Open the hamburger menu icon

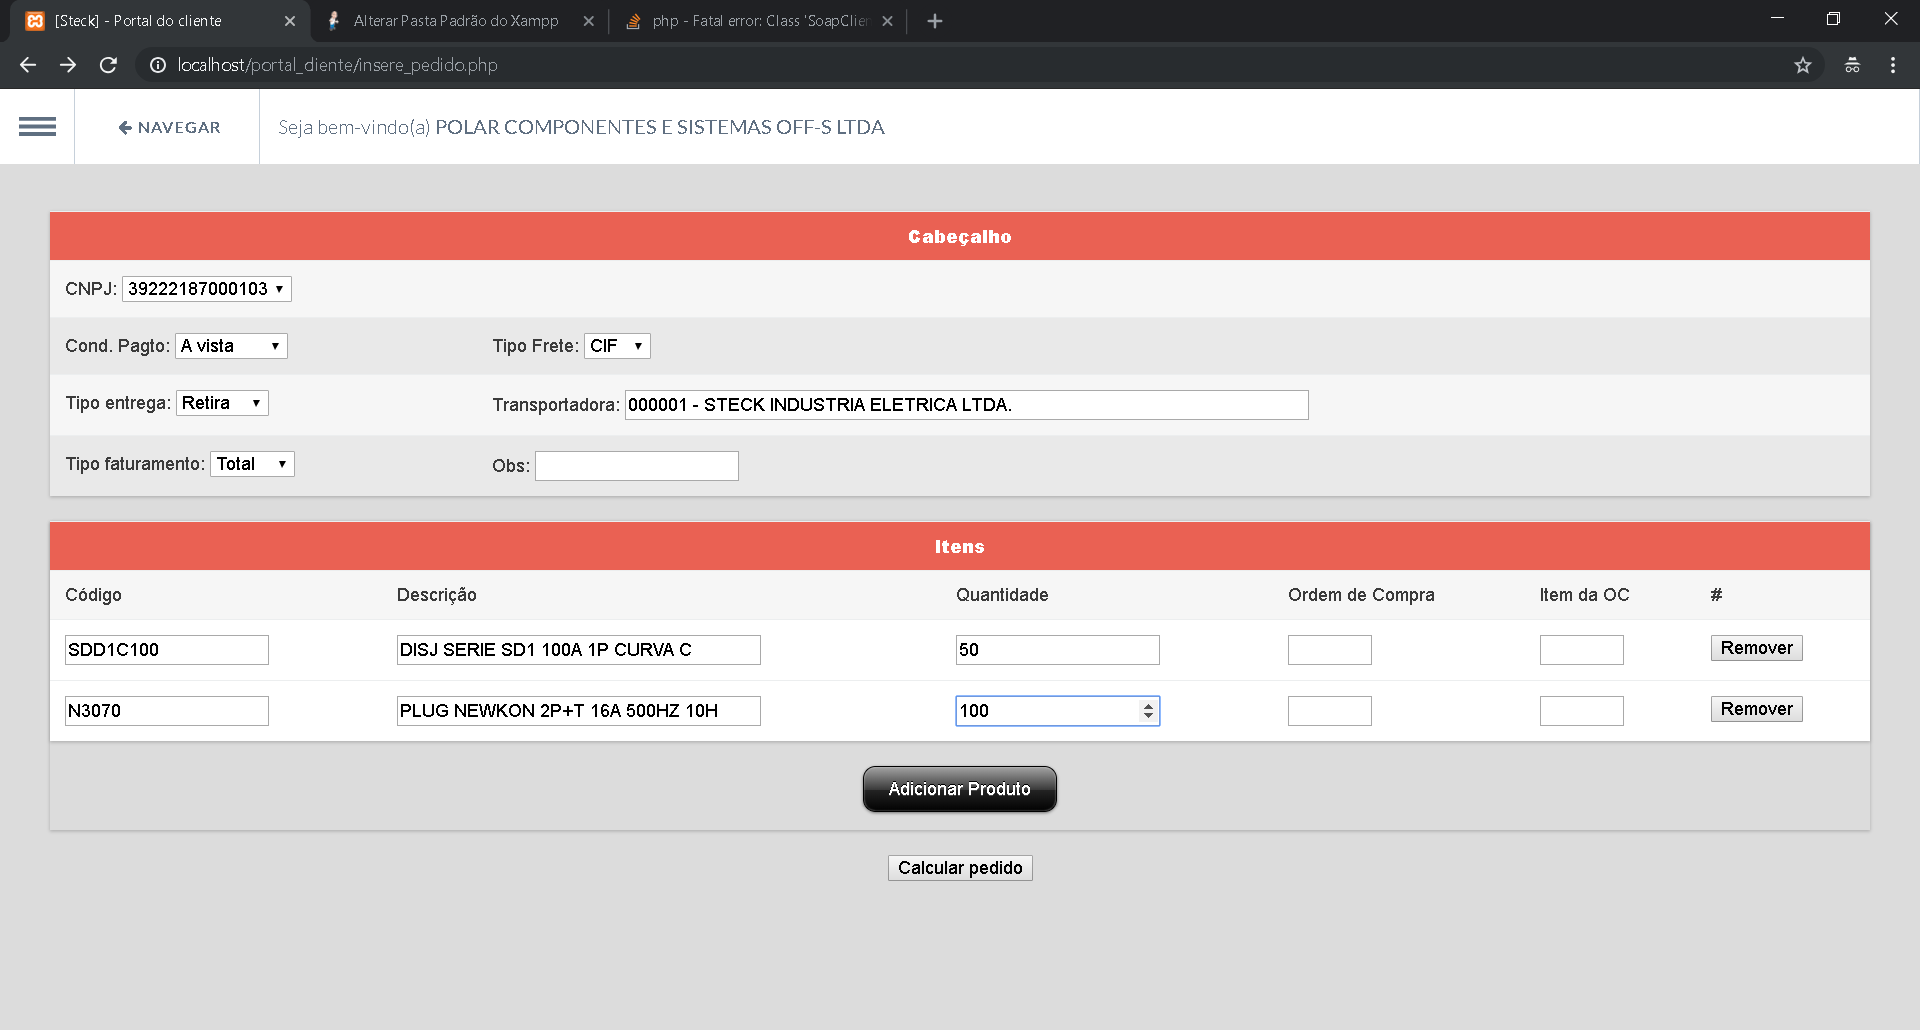pos(37,127)
